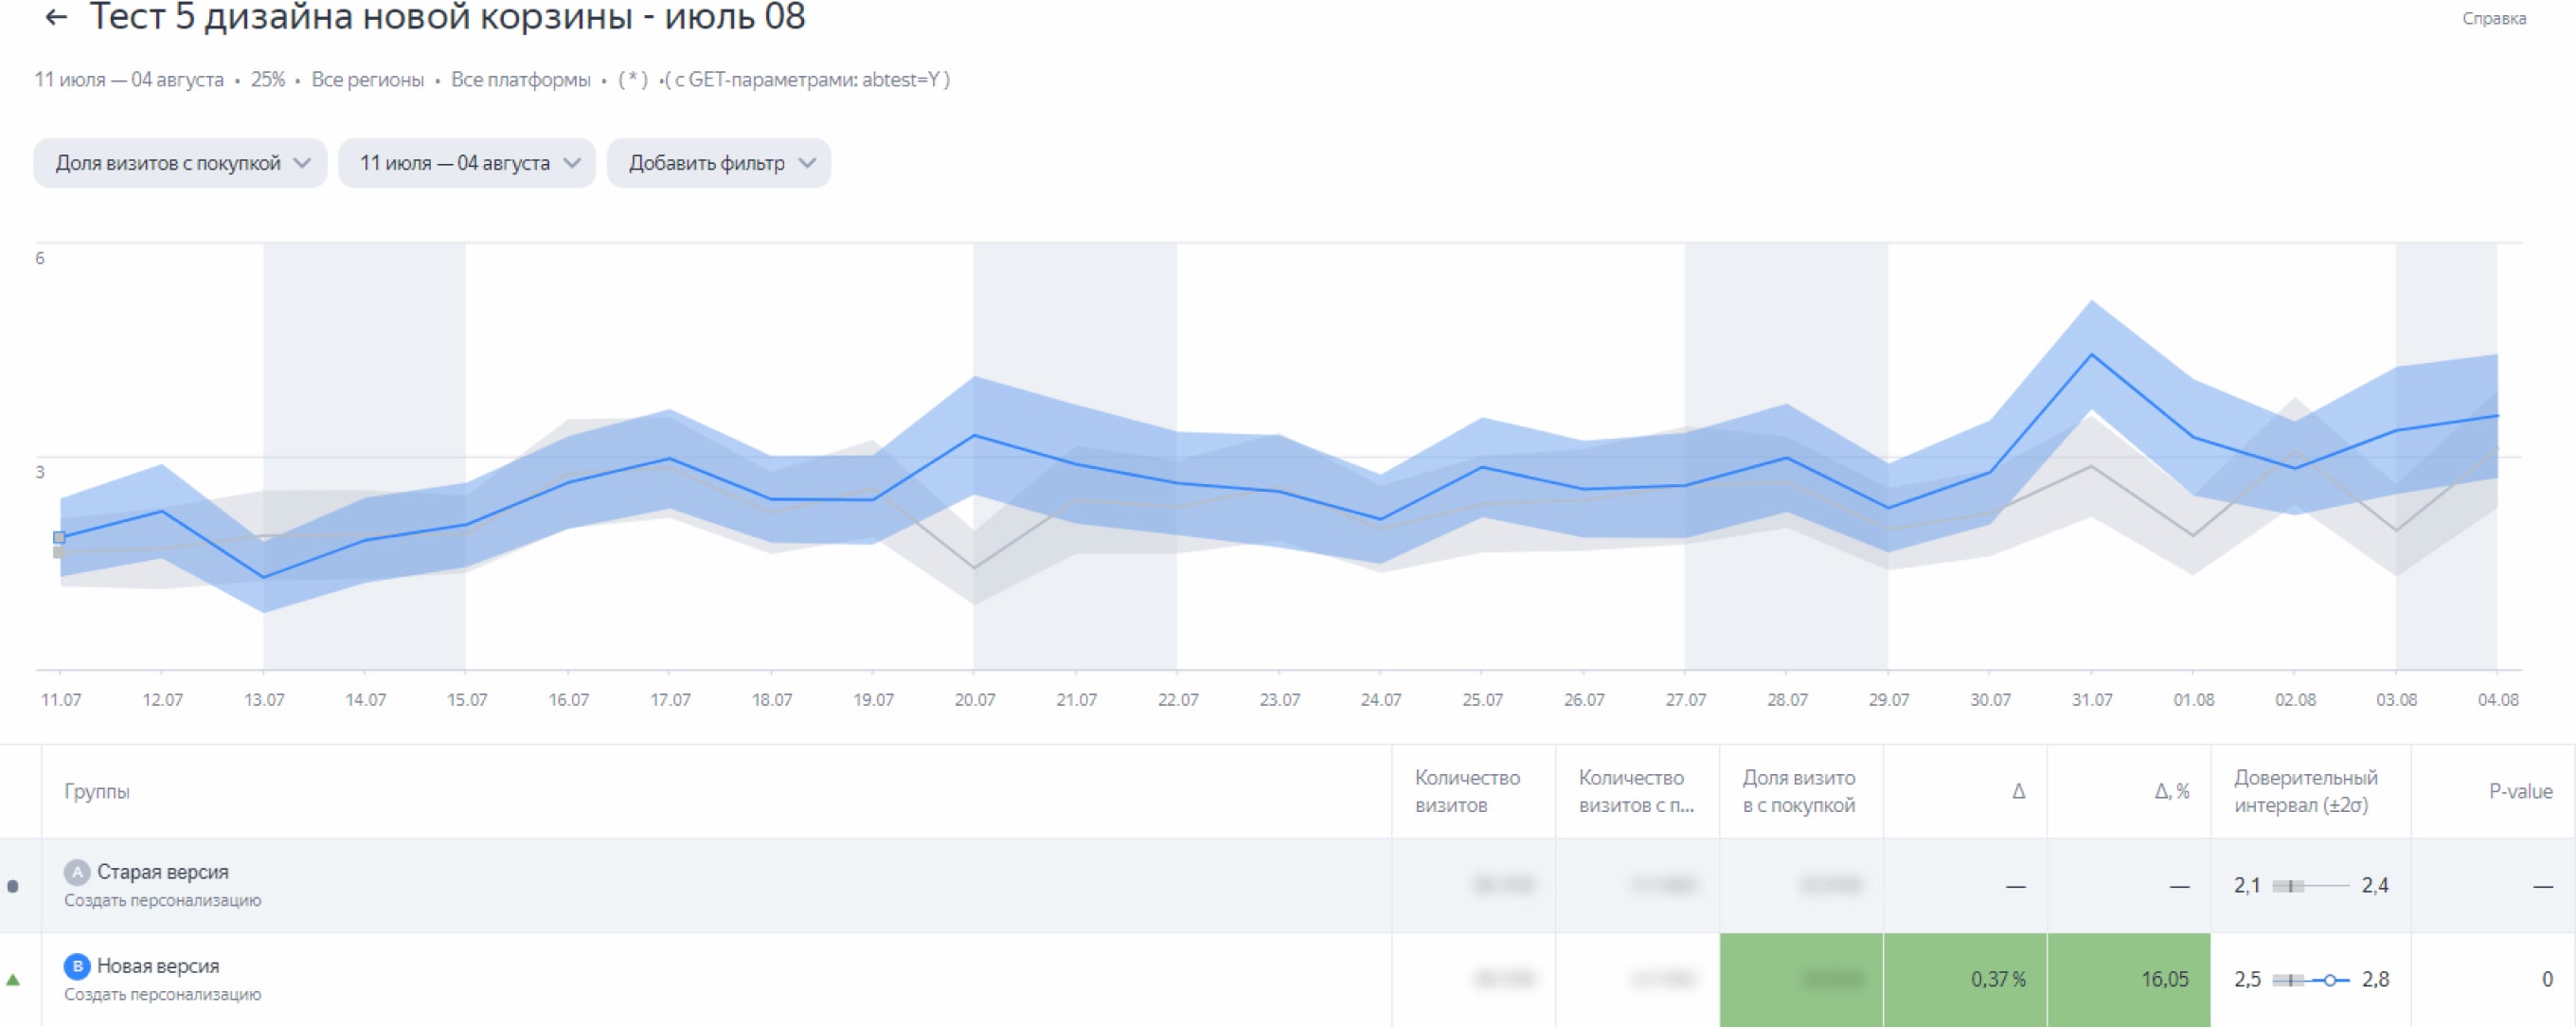The image size is (2576, 1028).
Task: Click the back arrow next to the test title
Action: (x=56, y=17)
